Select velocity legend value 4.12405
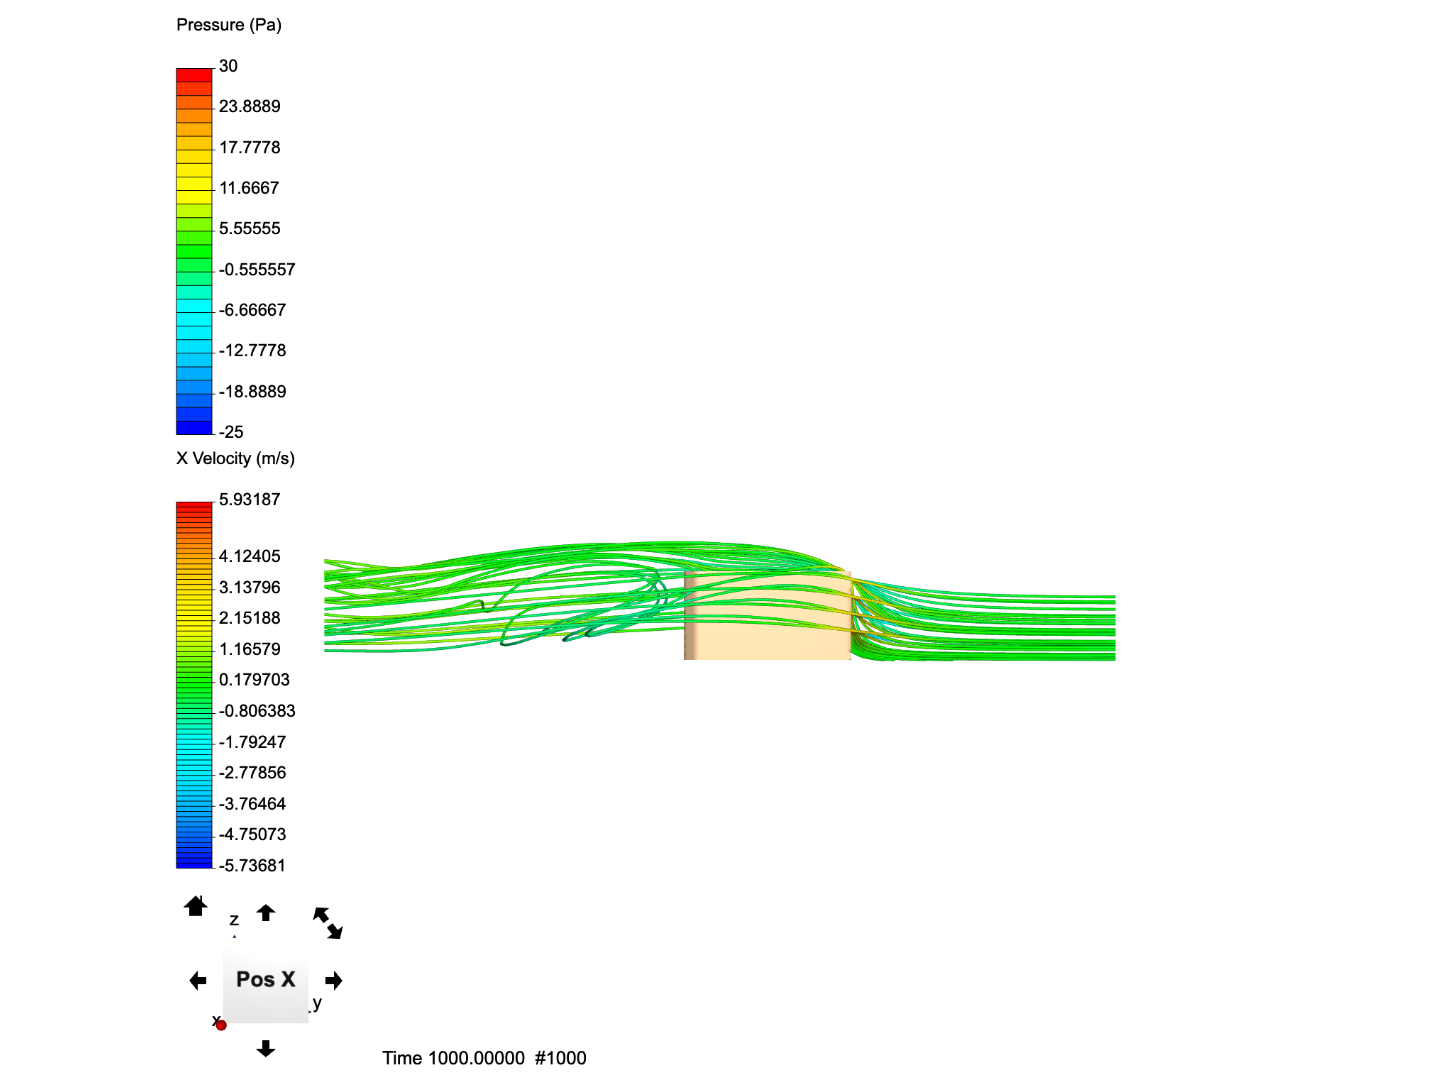Viewport: 1440px width, 1080px height. pyautogui.click(x=250, y=556)
